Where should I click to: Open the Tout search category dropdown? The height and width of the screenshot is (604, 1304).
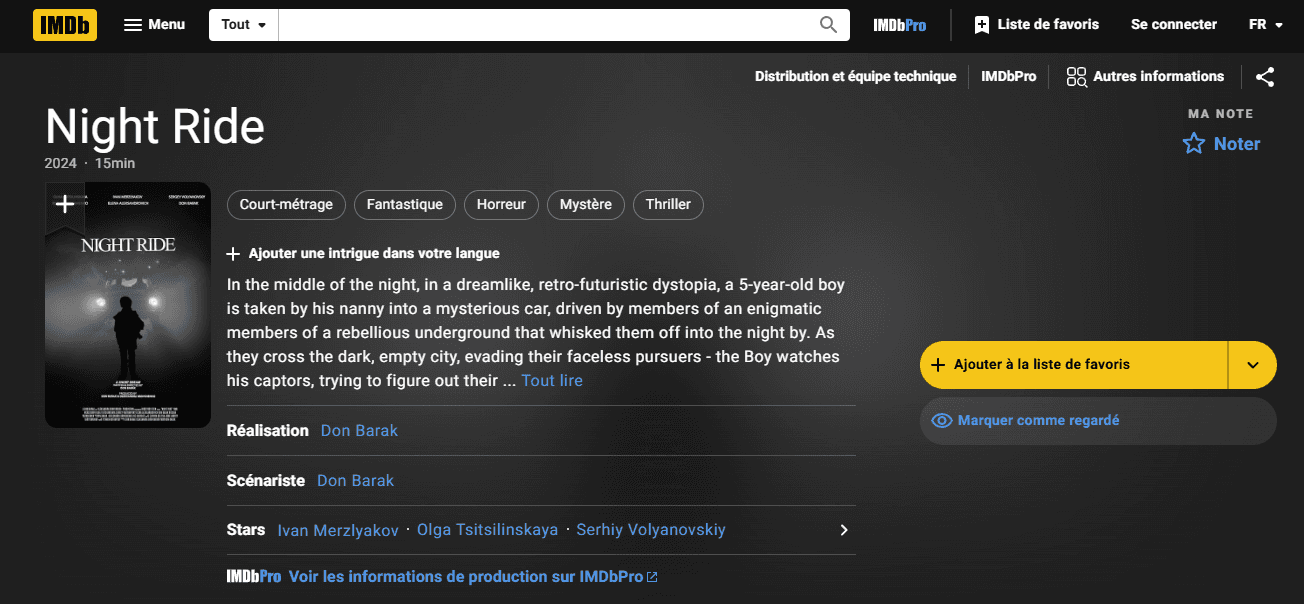pos(244,25)
